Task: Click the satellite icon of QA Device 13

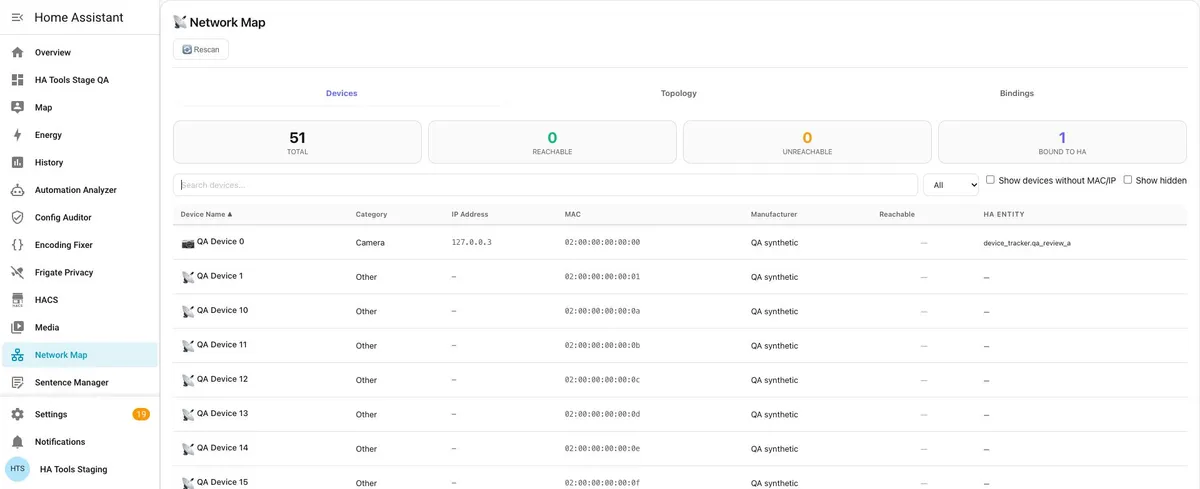Action: click(x=188, y=415)
